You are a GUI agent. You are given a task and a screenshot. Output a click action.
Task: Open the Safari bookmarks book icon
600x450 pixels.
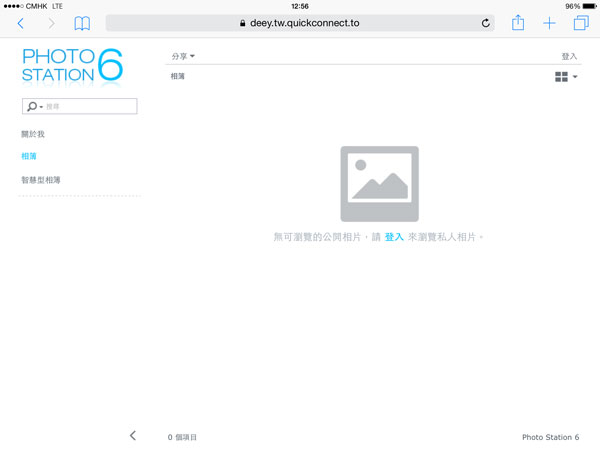click(x=82, y=23)
